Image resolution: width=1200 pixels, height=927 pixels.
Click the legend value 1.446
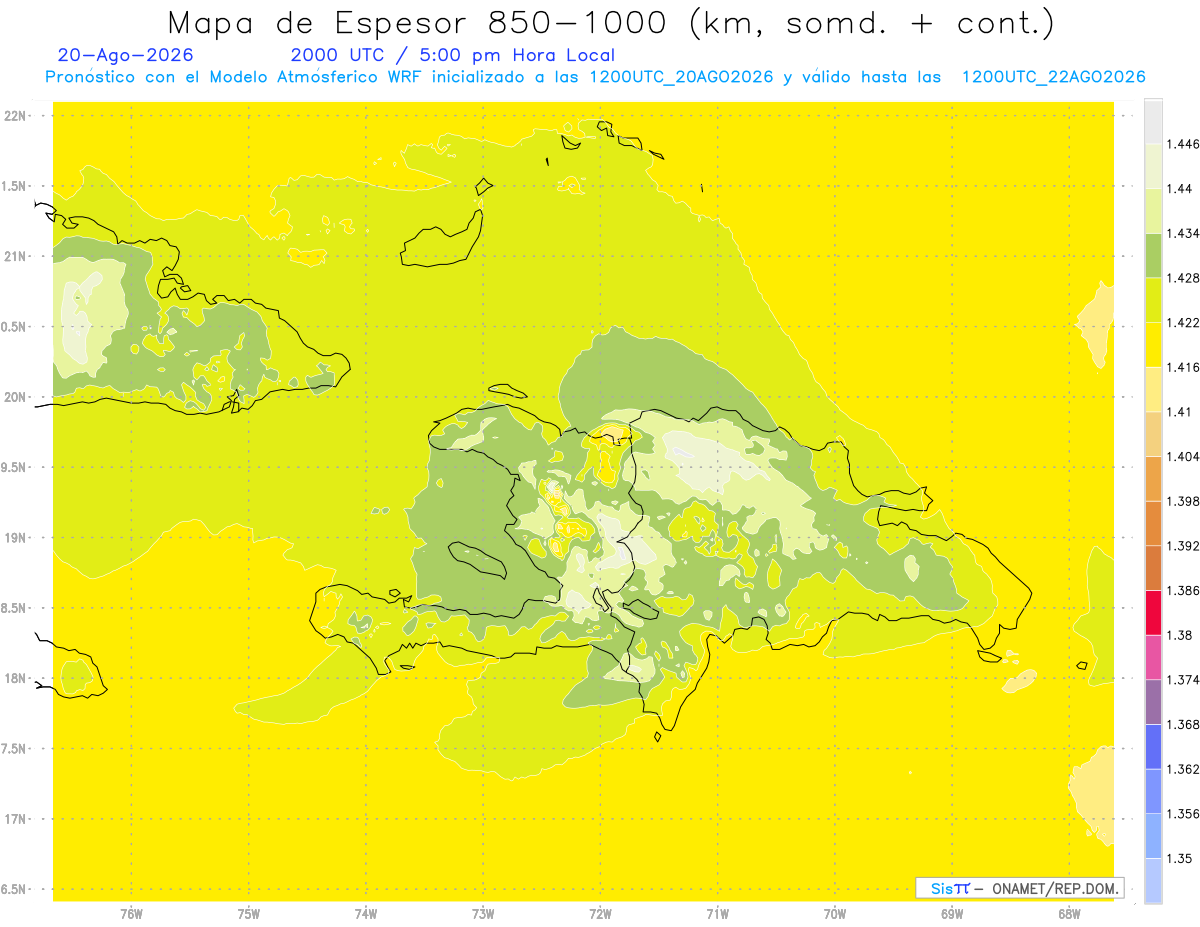[1183, 144]
